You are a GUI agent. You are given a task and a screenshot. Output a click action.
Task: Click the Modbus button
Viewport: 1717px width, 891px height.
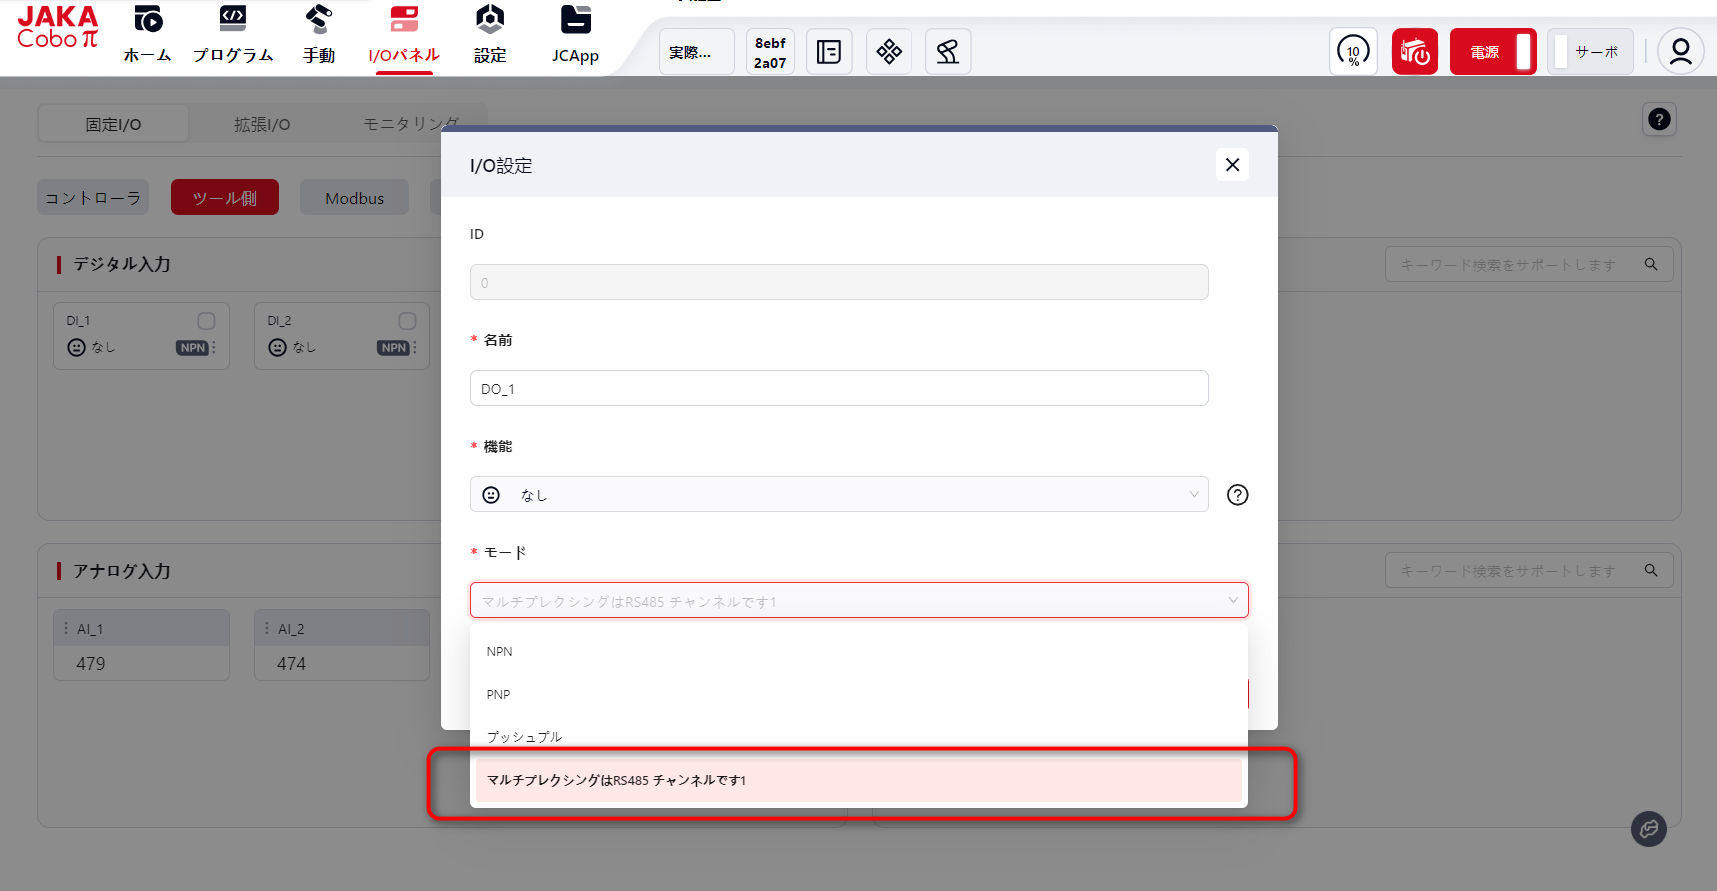[x=354, y=198]
